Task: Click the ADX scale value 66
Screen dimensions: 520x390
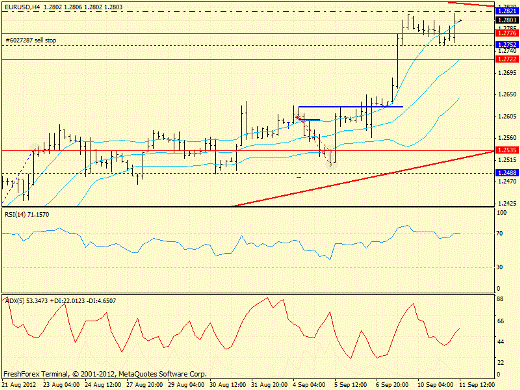Action: [500, 321]
